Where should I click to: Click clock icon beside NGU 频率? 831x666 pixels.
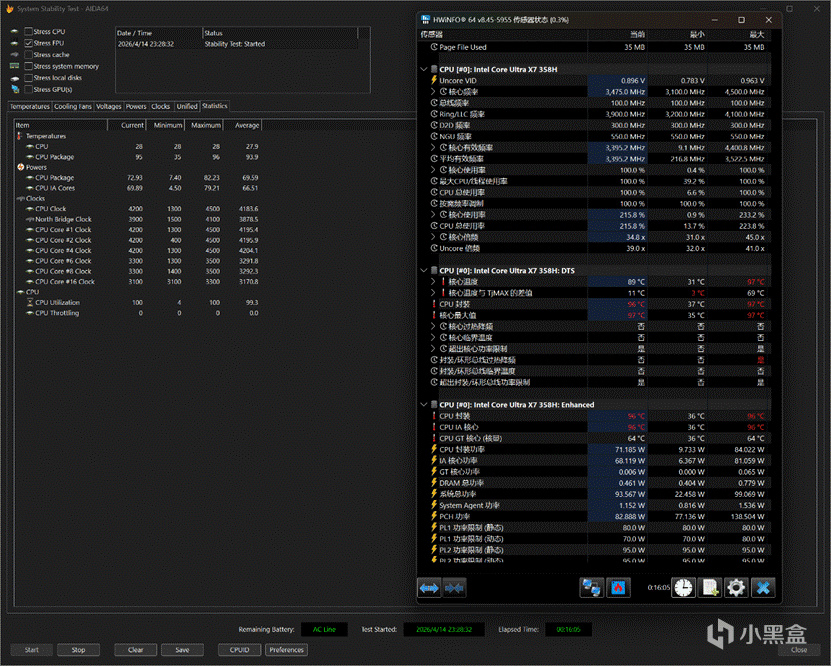click(x=434, y=136)
